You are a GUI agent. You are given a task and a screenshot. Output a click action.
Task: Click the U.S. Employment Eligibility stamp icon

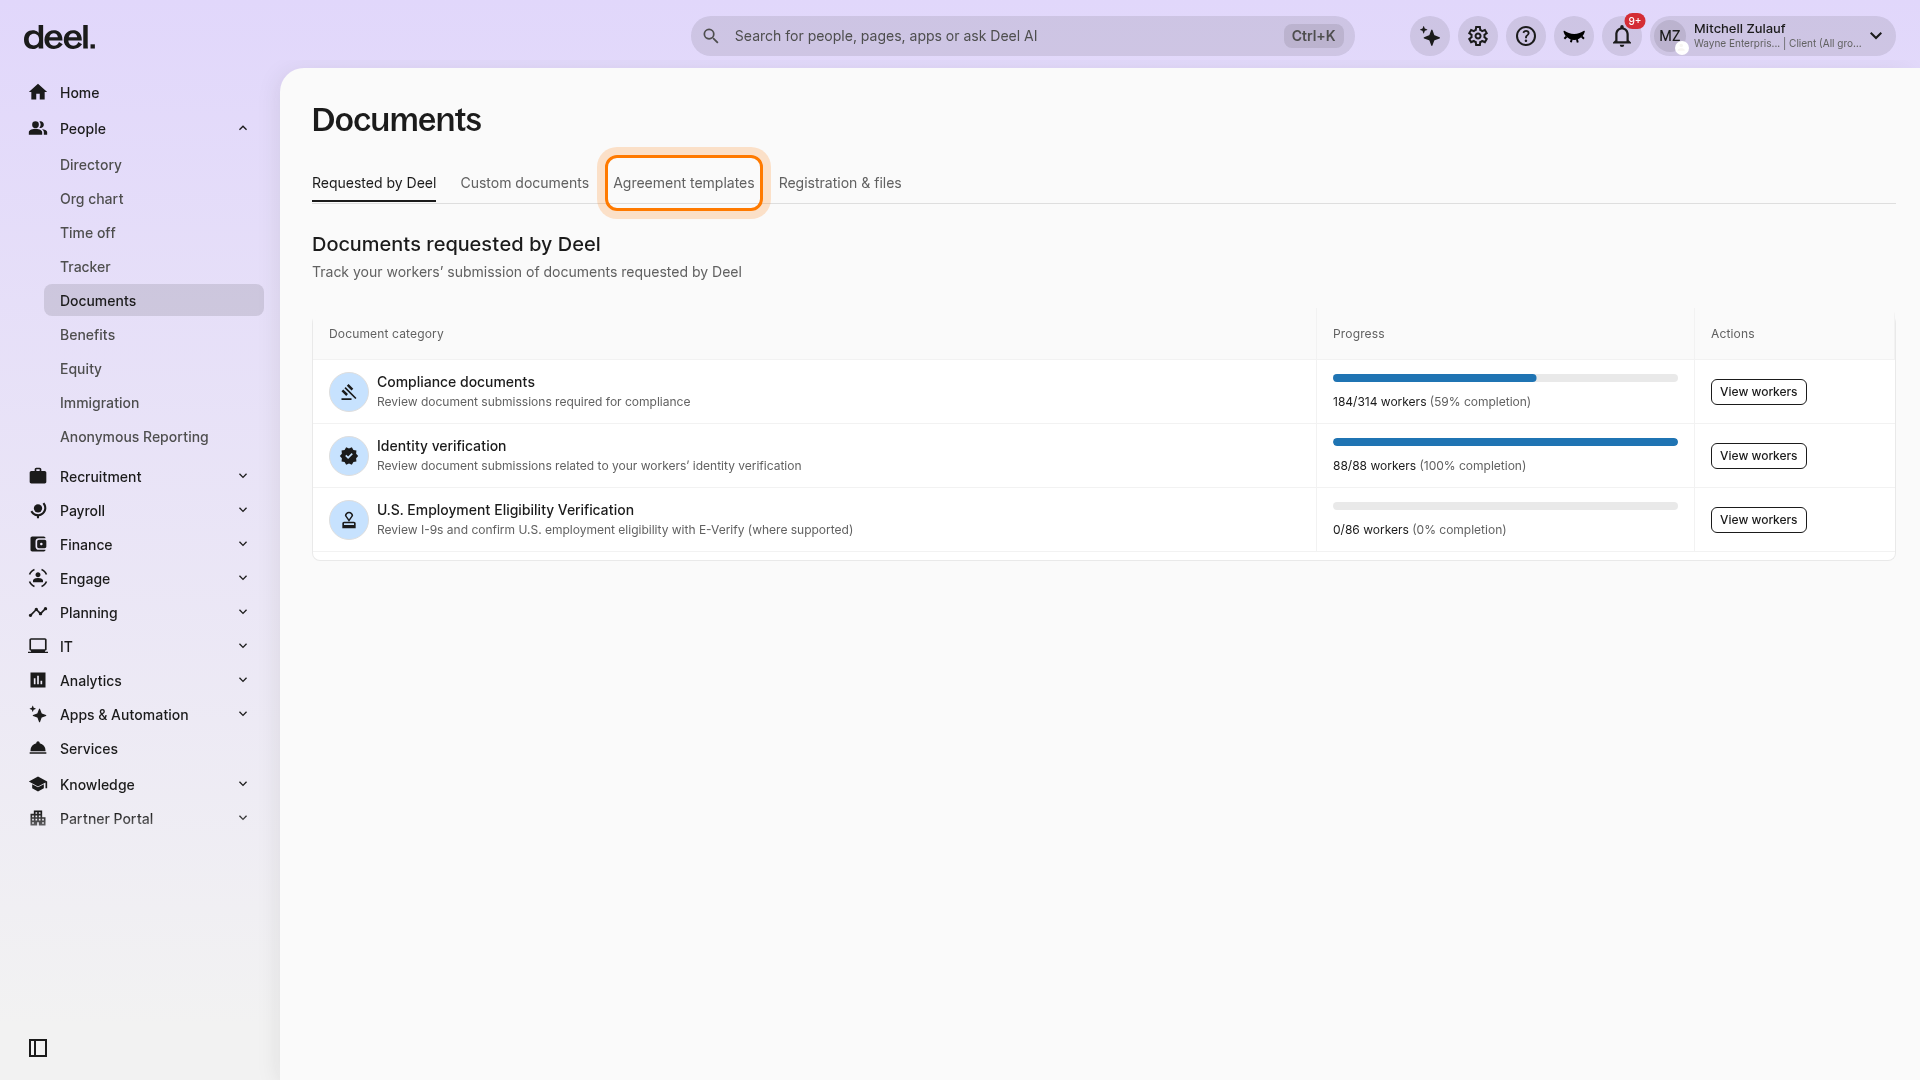pyautogui.click(x=349, y=520)
